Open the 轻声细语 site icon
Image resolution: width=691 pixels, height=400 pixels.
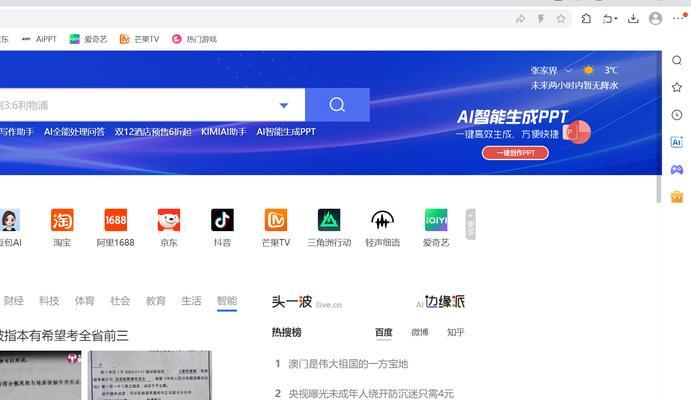tap(383, 220)
